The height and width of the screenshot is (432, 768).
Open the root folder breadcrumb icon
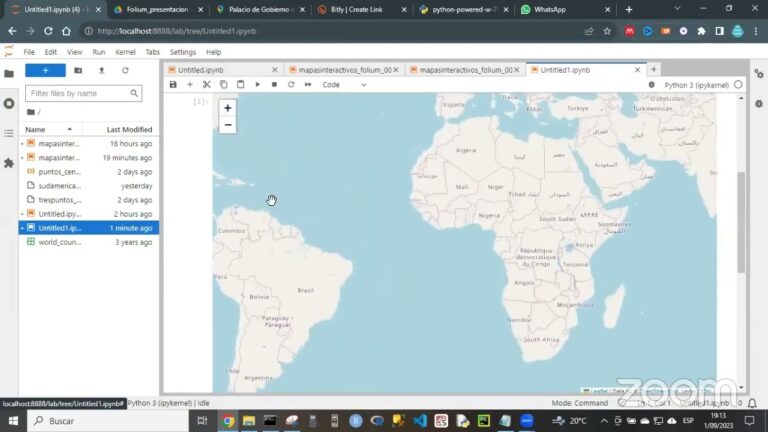[31, 112]
